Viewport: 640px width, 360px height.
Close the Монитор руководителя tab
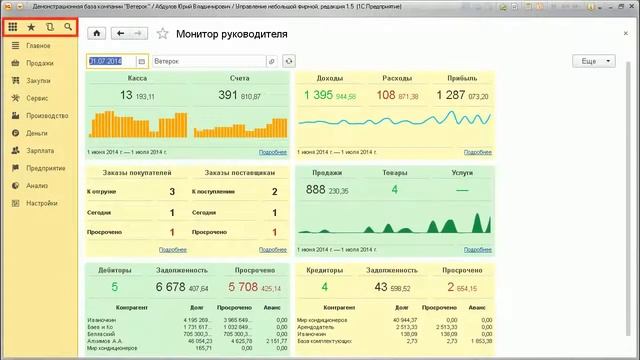626,33
